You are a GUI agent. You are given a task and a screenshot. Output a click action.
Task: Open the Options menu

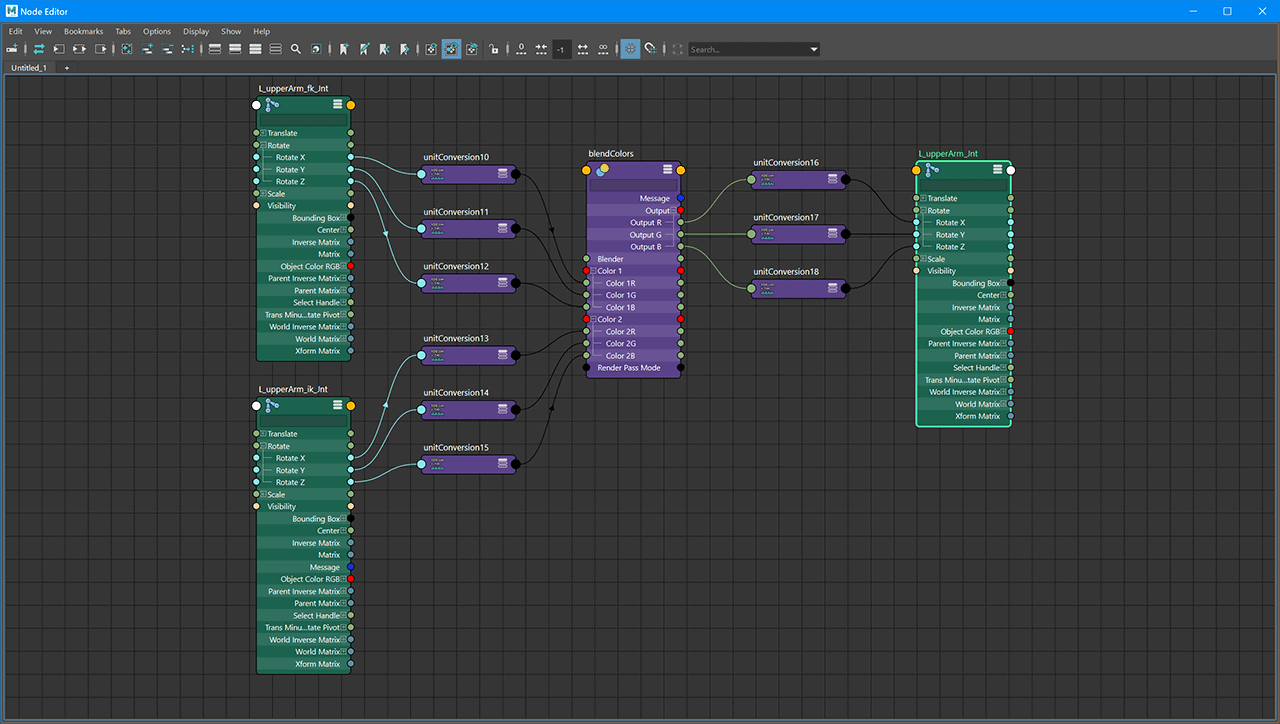coord(157,31)
